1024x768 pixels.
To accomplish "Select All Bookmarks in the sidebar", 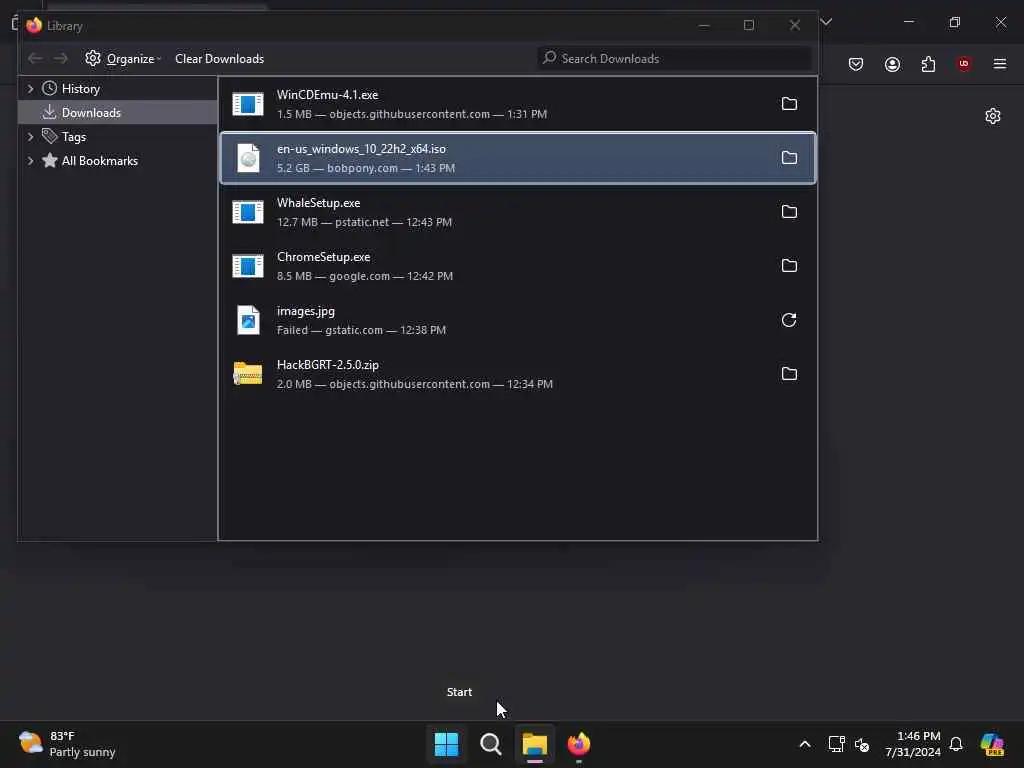I will [100, 161].
